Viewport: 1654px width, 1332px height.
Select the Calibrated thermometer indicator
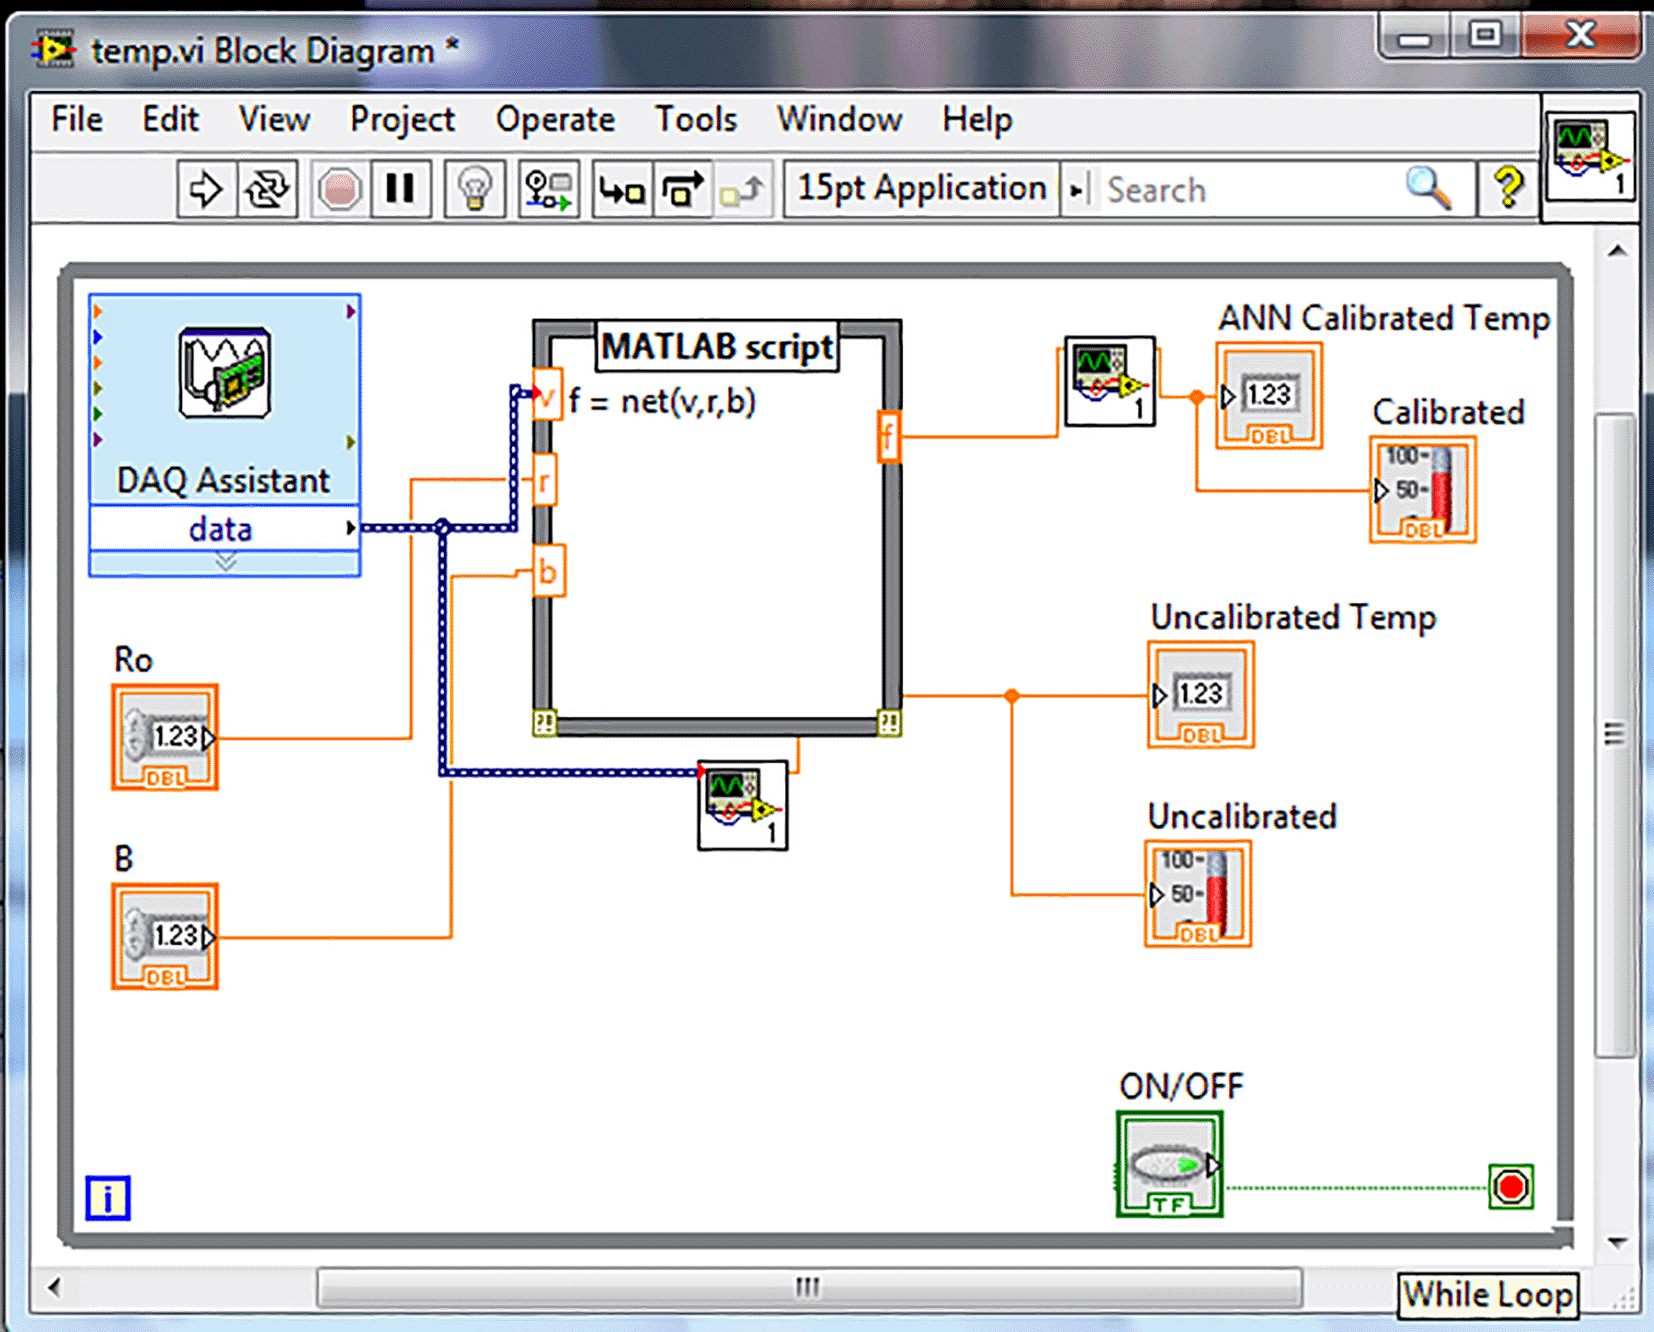1422,490
